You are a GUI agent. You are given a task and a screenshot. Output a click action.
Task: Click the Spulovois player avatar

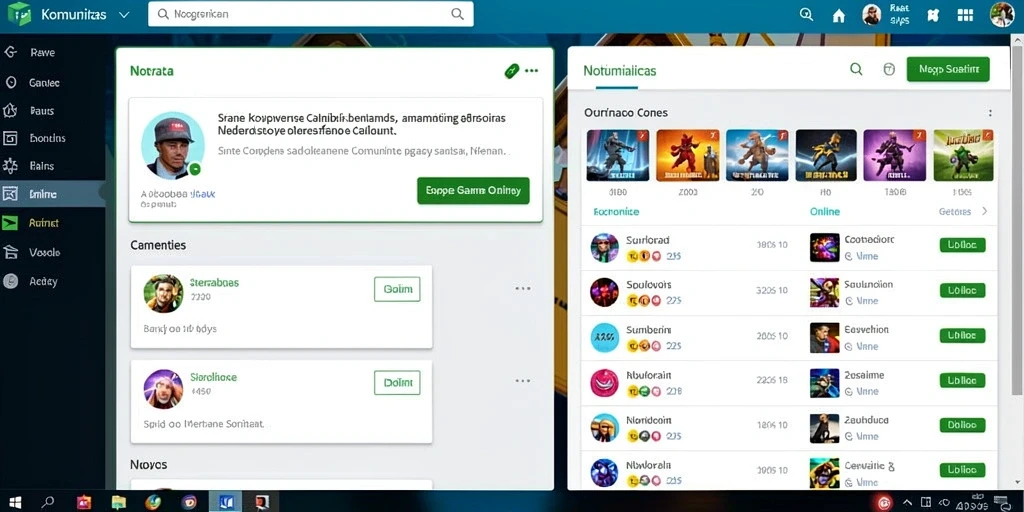pos(604,293)
